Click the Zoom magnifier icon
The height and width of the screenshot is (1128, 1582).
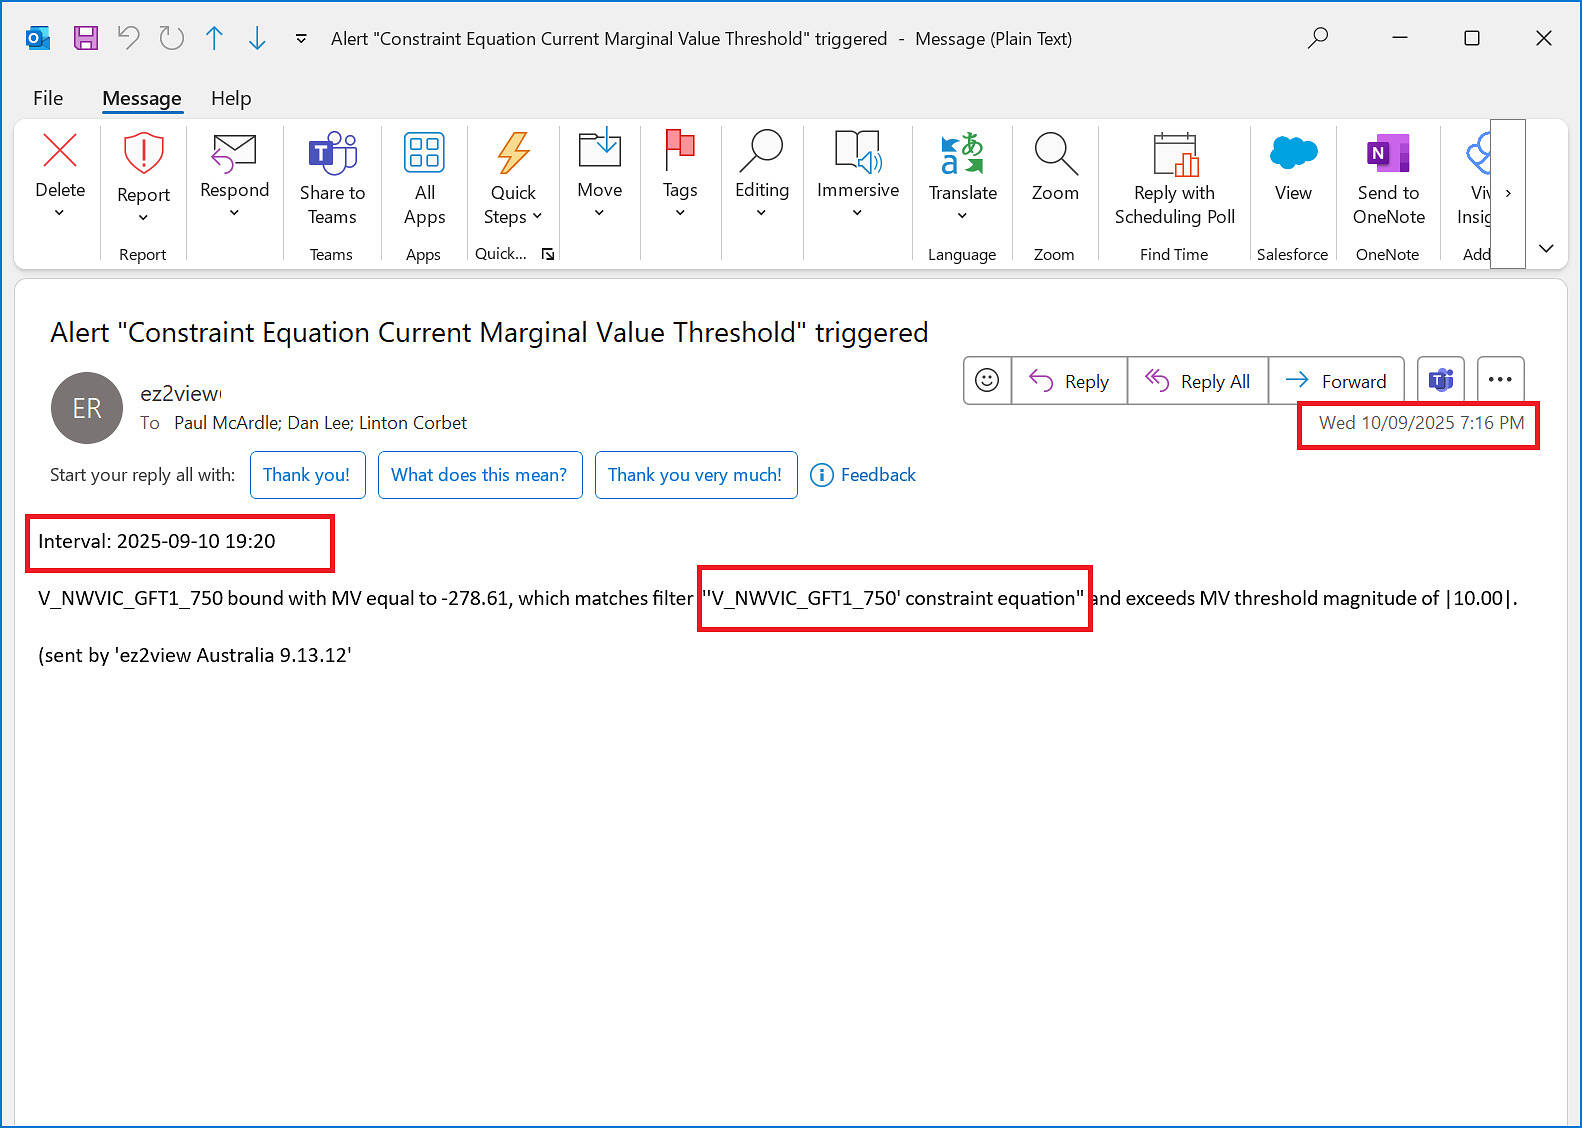(x=1055, y=153)
